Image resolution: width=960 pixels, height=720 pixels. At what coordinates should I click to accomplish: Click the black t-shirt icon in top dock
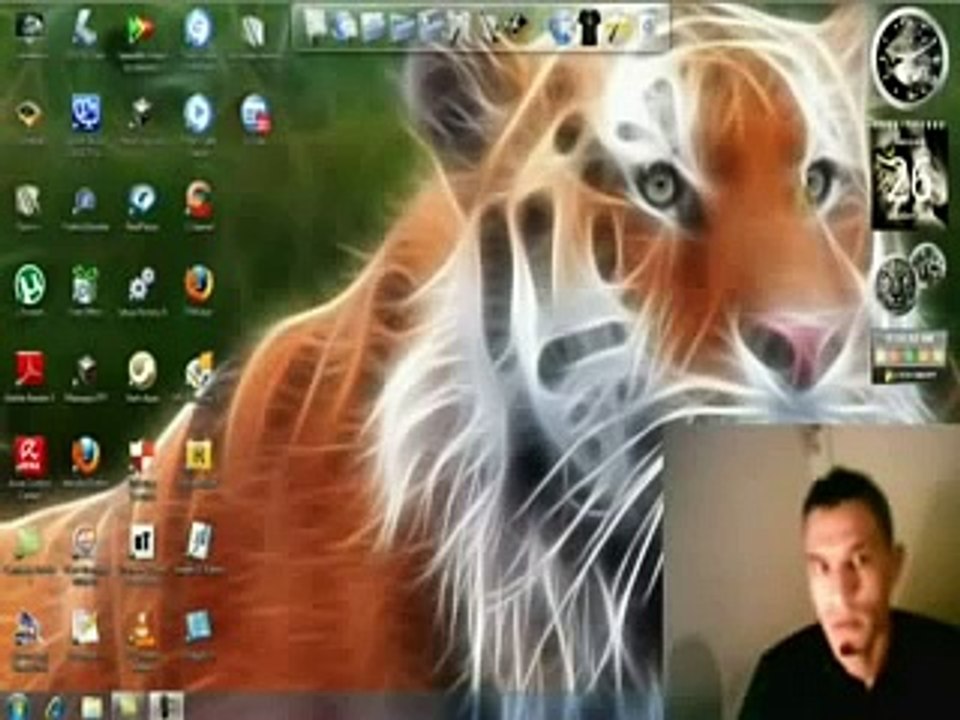tap(589, 29)
